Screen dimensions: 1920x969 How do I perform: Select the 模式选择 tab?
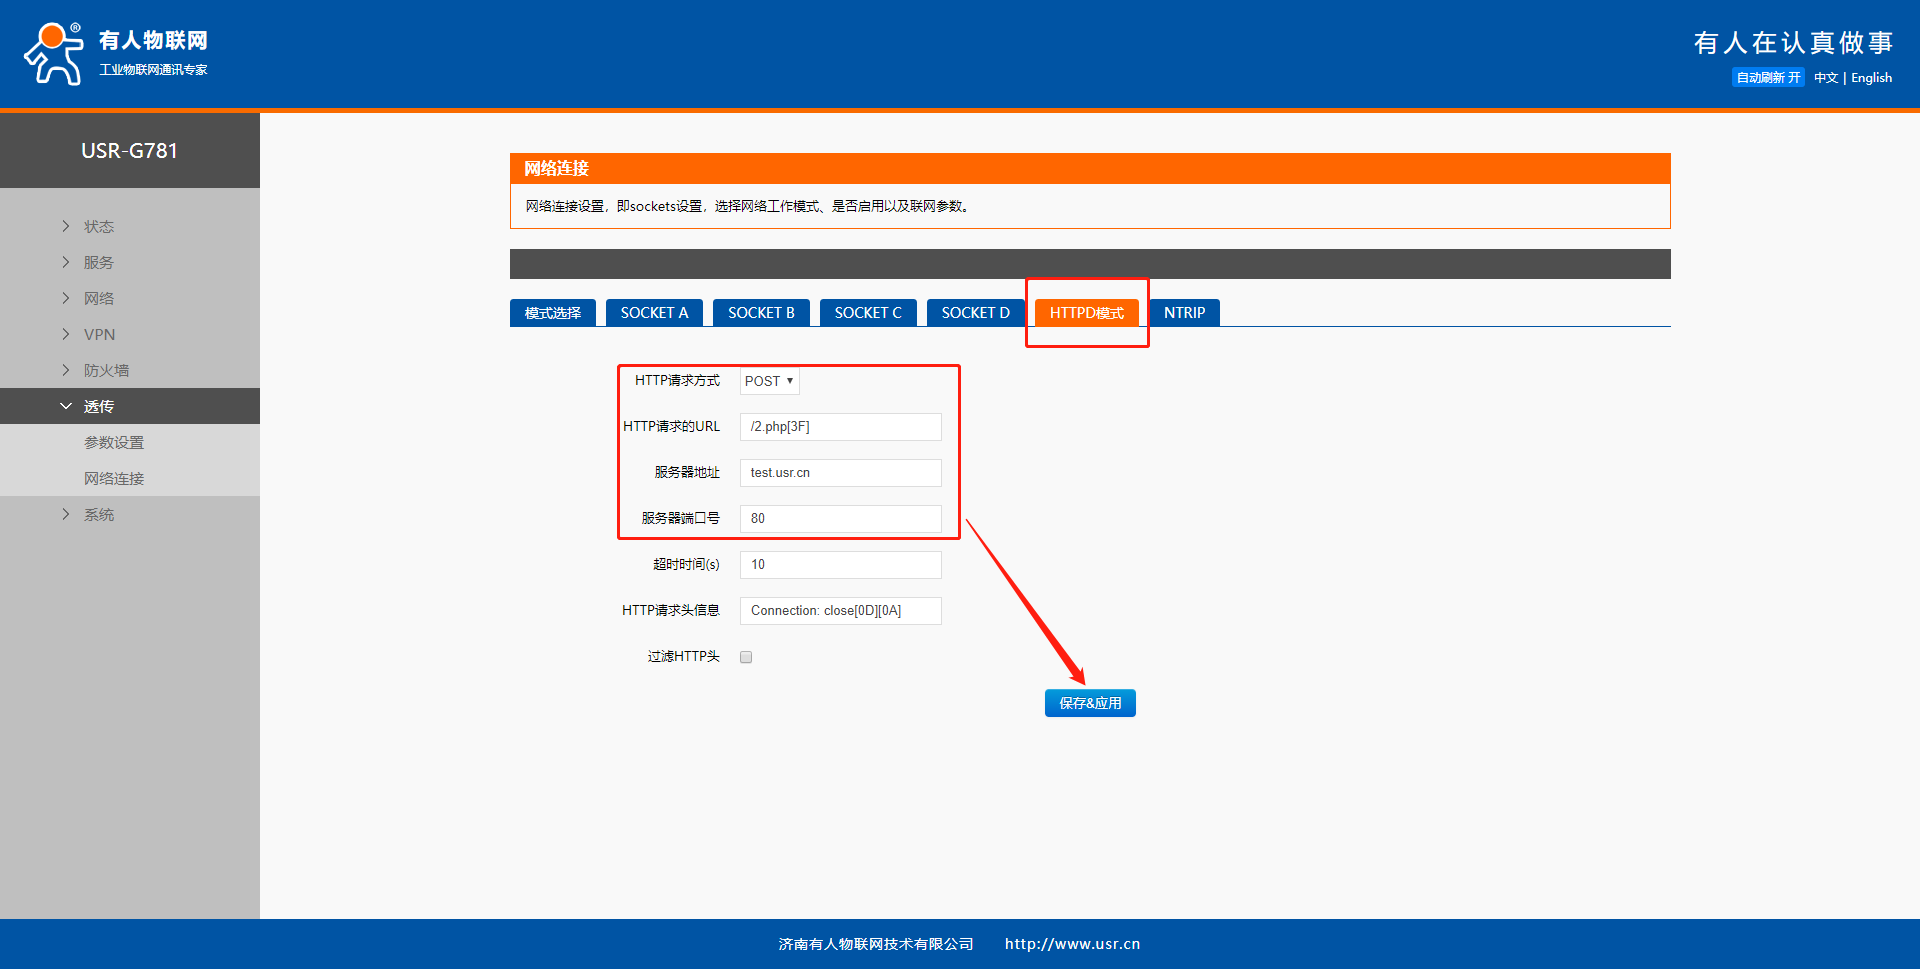click(552, 313)
